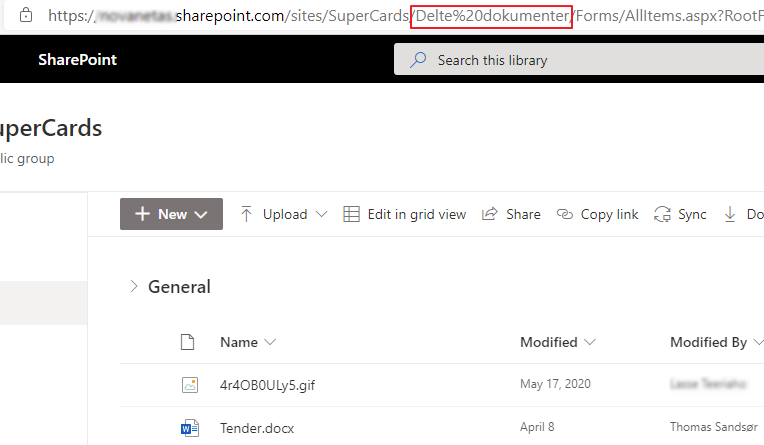Click the Upload arrow icon

point(246,214)
